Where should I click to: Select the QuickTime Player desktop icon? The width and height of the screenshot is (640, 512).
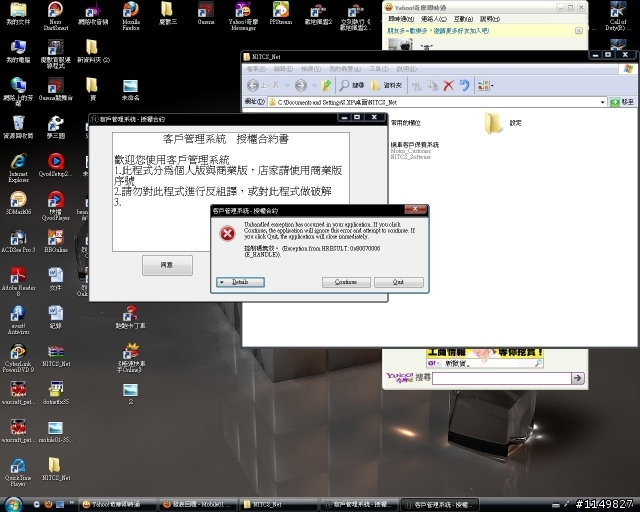point(18,472)
